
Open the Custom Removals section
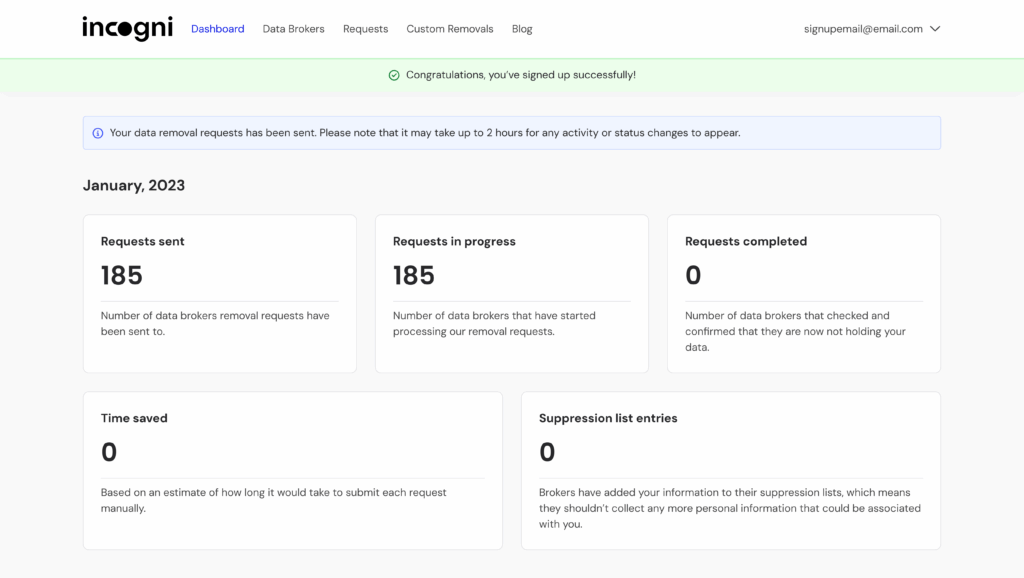pyautogui.click(x=449, y=29)
